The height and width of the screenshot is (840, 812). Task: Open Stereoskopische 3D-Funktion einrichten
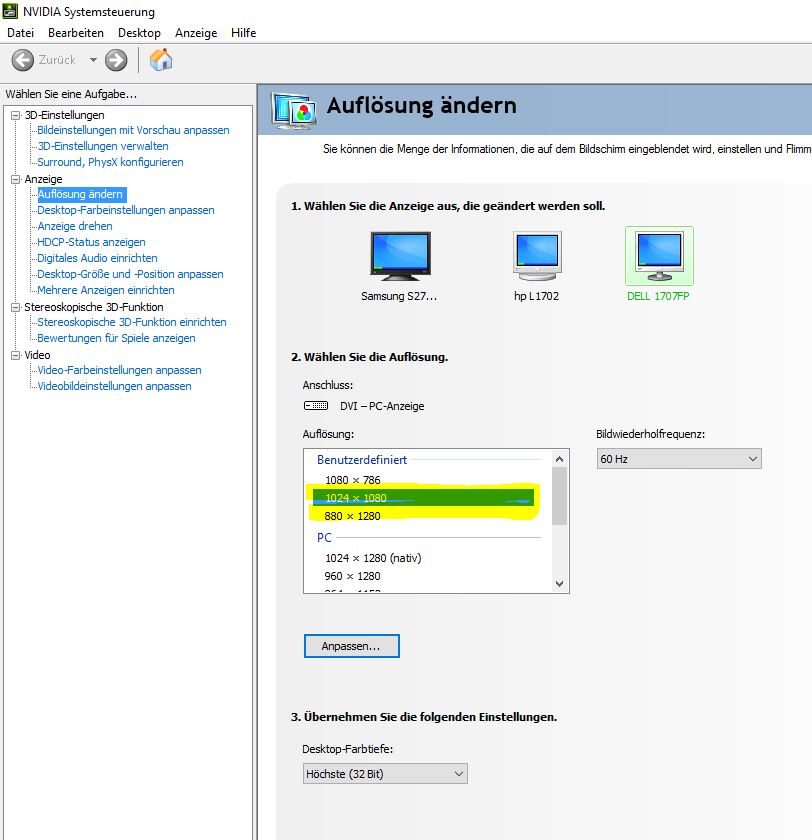pyautogui.click(x=132, y=322)
